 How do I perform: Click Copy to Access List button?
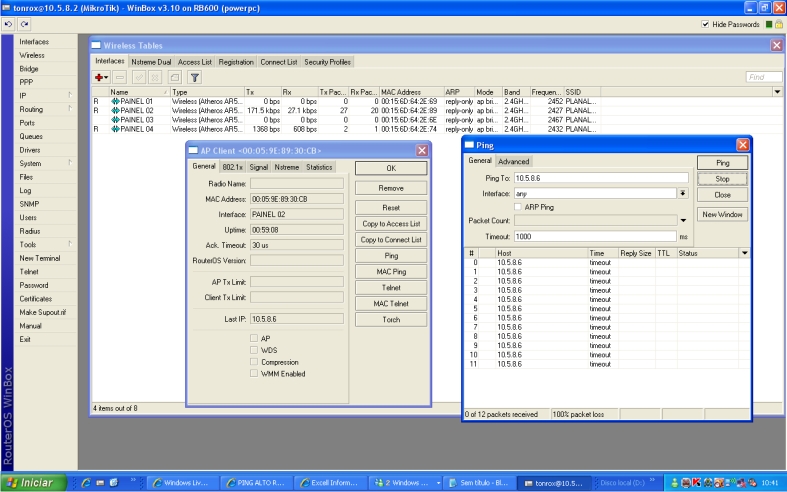(x=391, y=224)
